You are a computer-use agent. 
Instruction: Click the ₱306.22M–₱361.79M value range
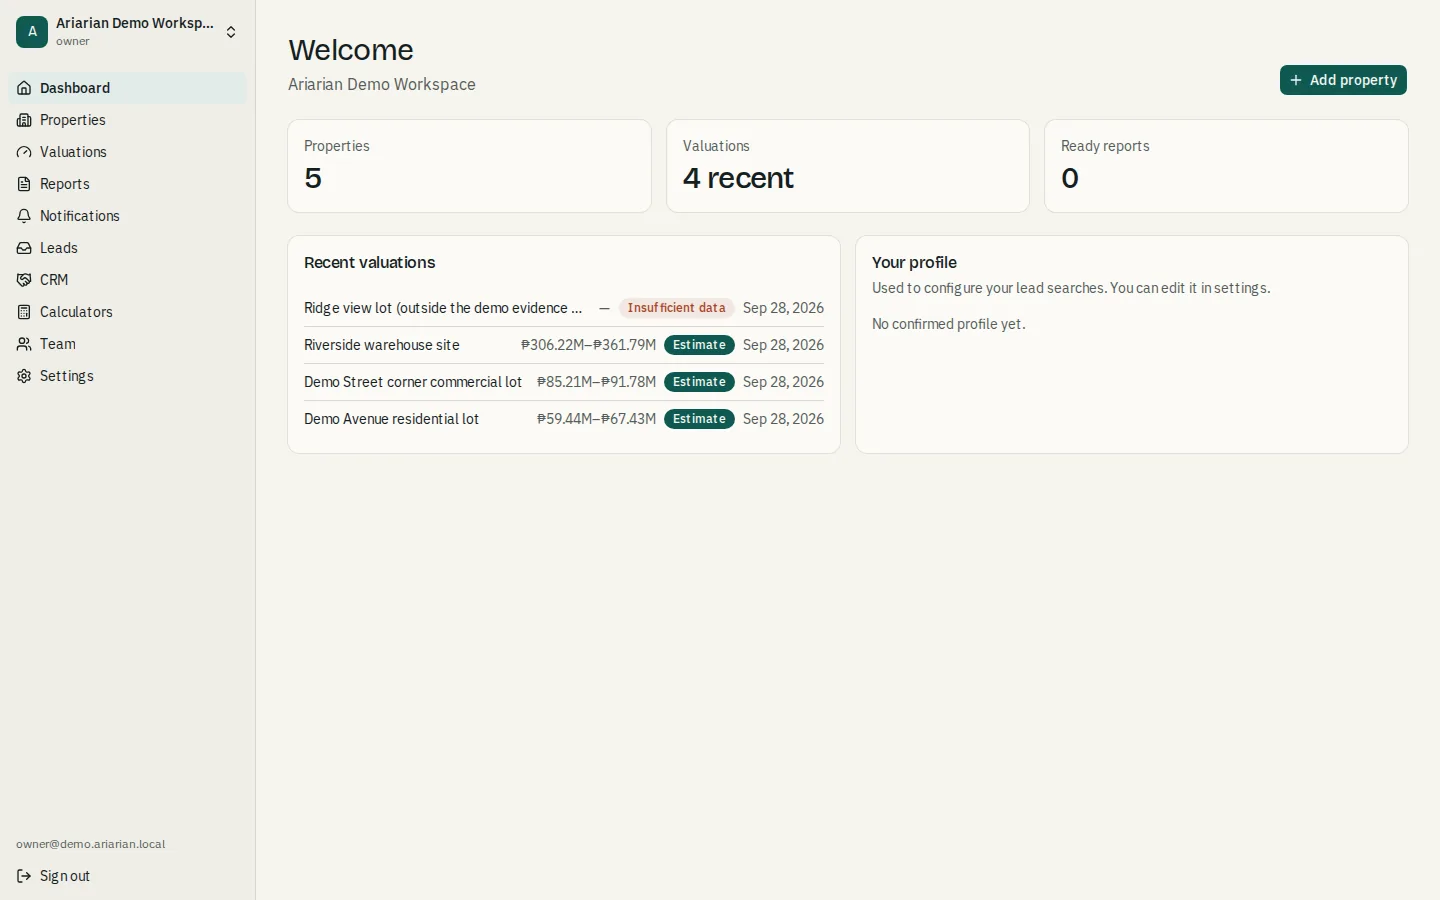pyautogui.click(x=589, y=345)
